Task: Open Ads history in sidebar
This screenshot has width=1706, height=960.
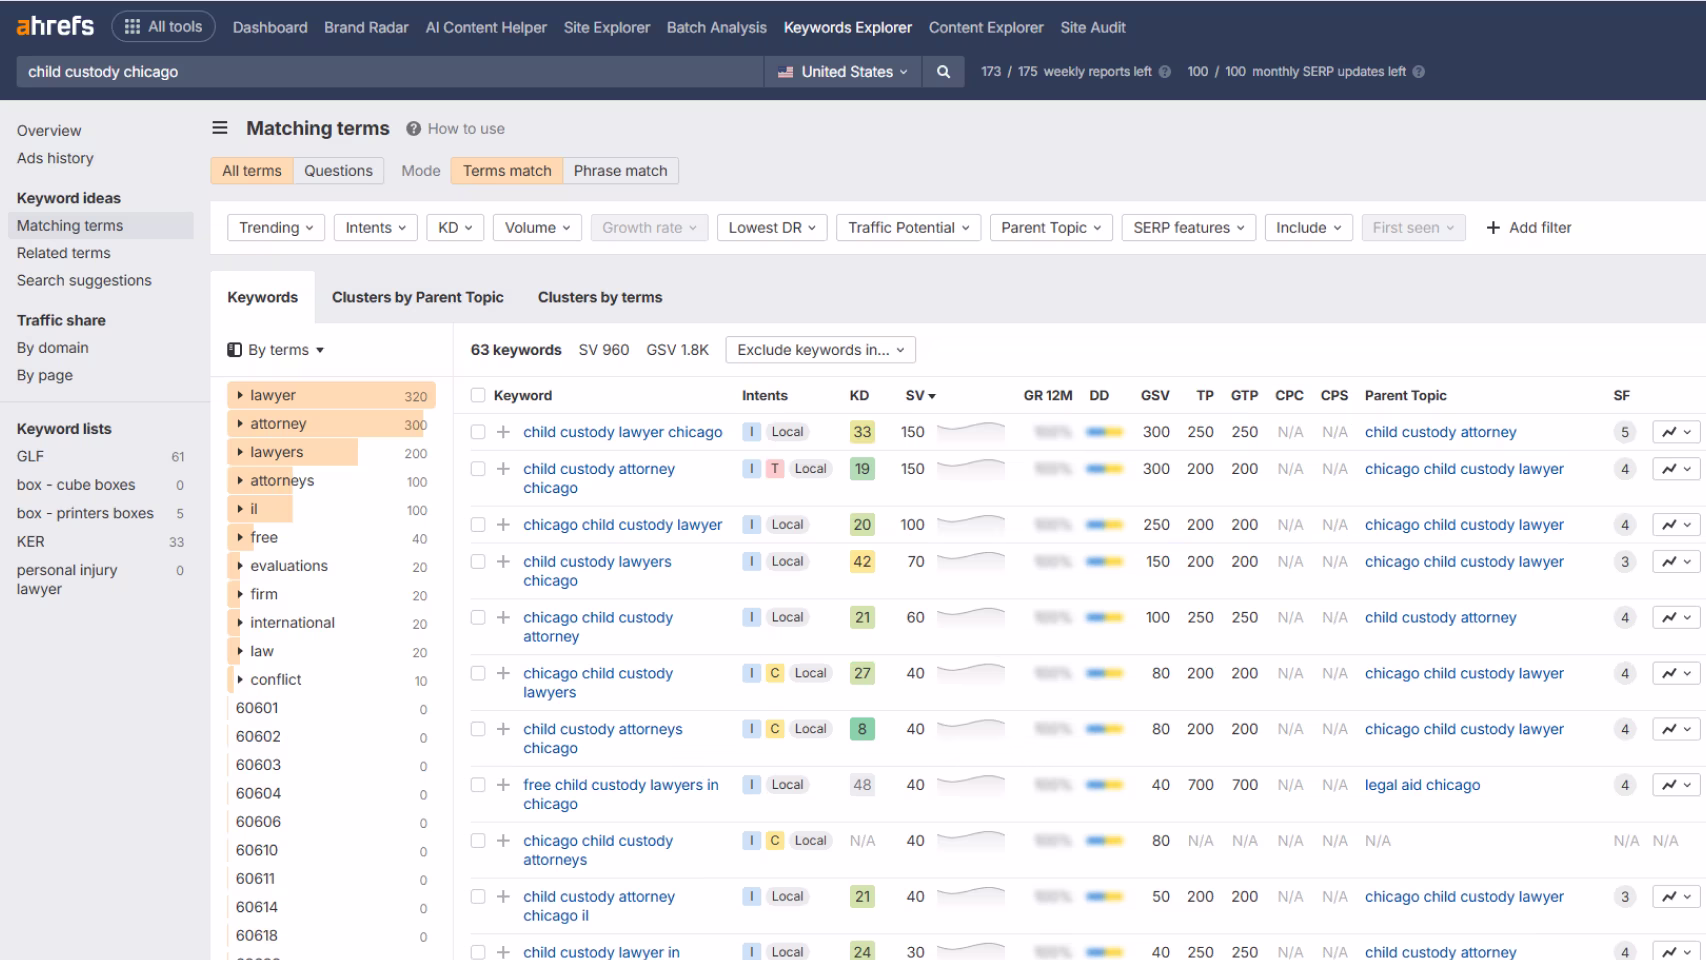Action: [x=55, y=158]
